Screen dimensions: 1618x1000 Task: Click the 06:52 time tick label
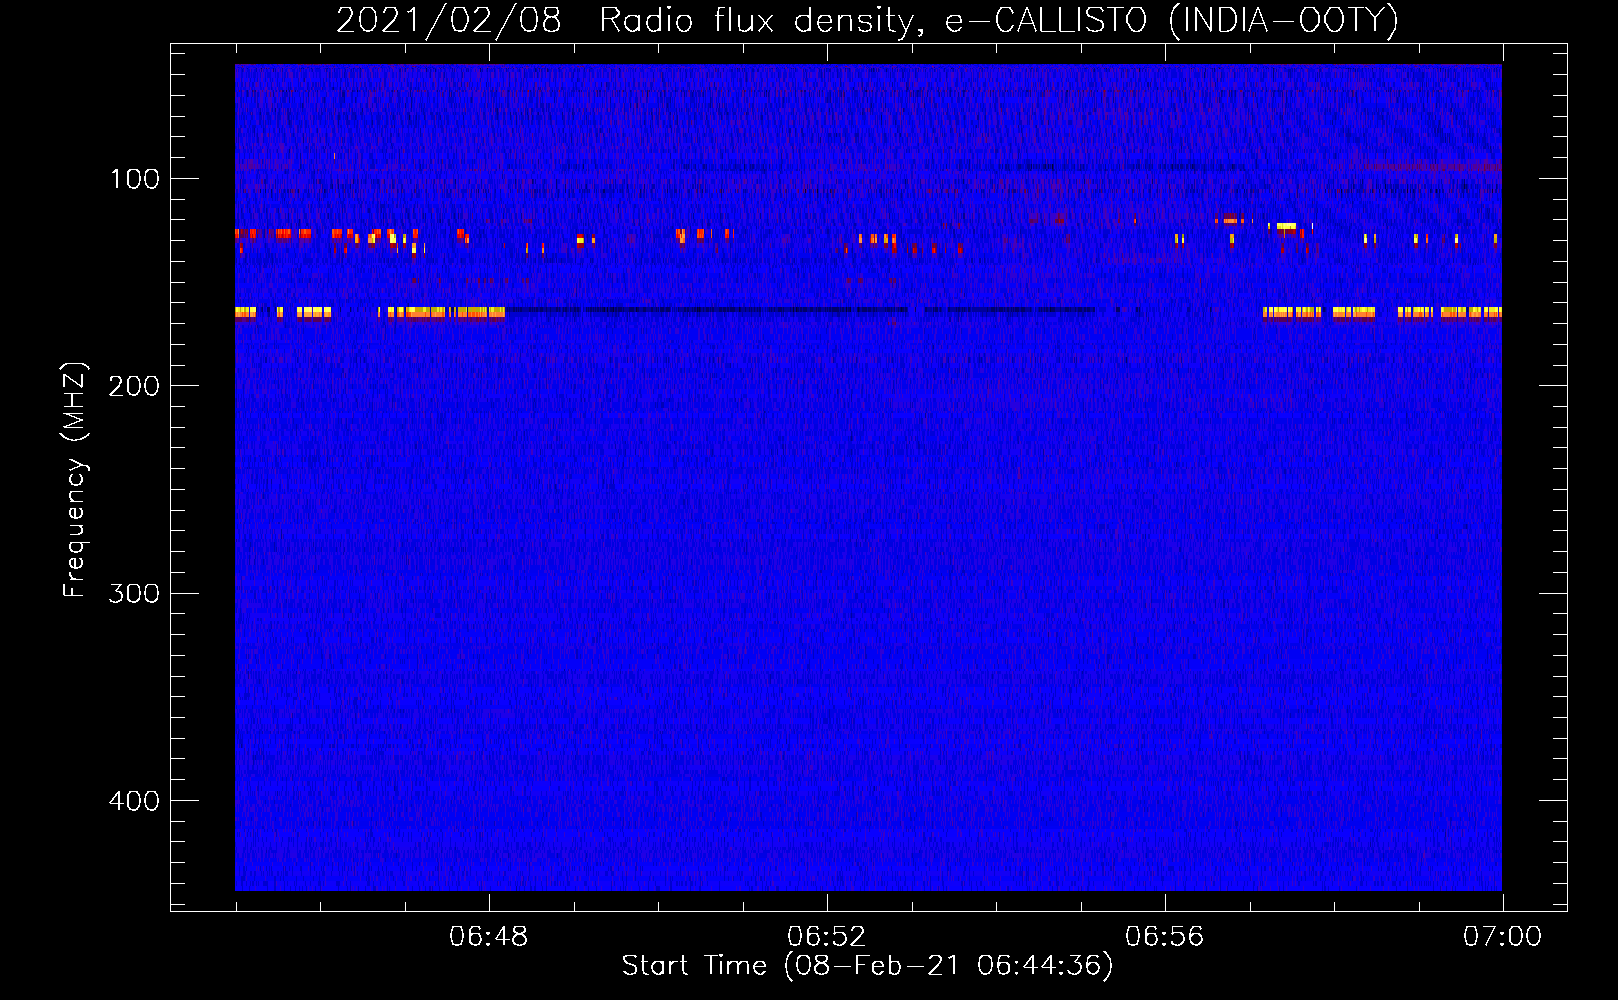826,937
